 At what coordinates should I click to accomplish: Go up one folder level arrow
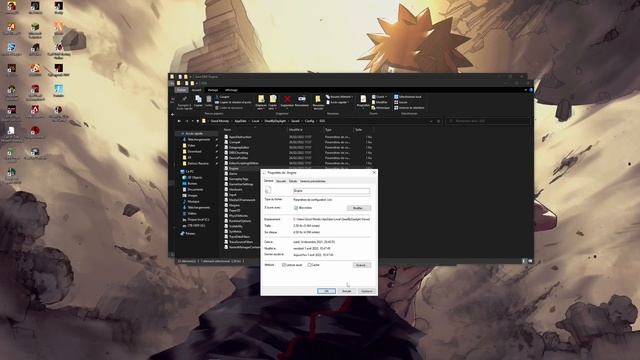(198, 121)
